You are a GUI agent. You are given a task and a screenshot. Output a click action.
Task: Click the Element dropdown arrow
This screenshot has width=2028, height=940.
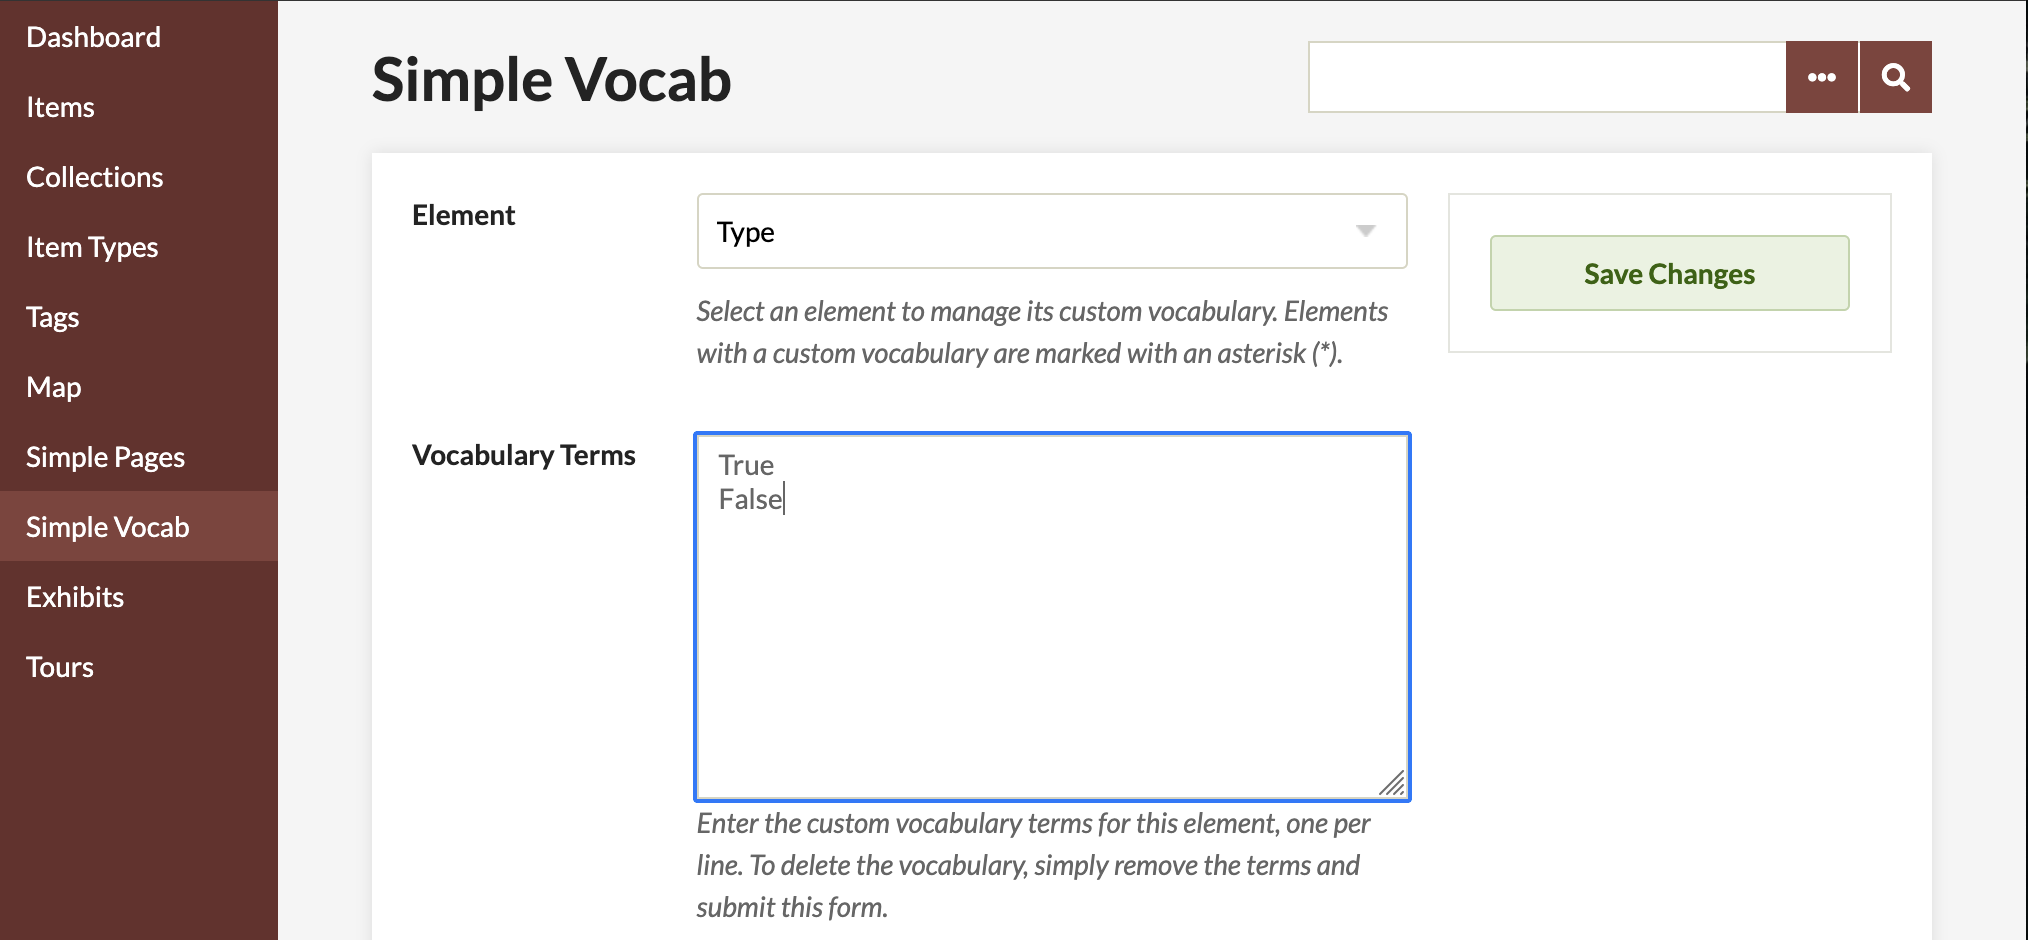(1365, 231)
